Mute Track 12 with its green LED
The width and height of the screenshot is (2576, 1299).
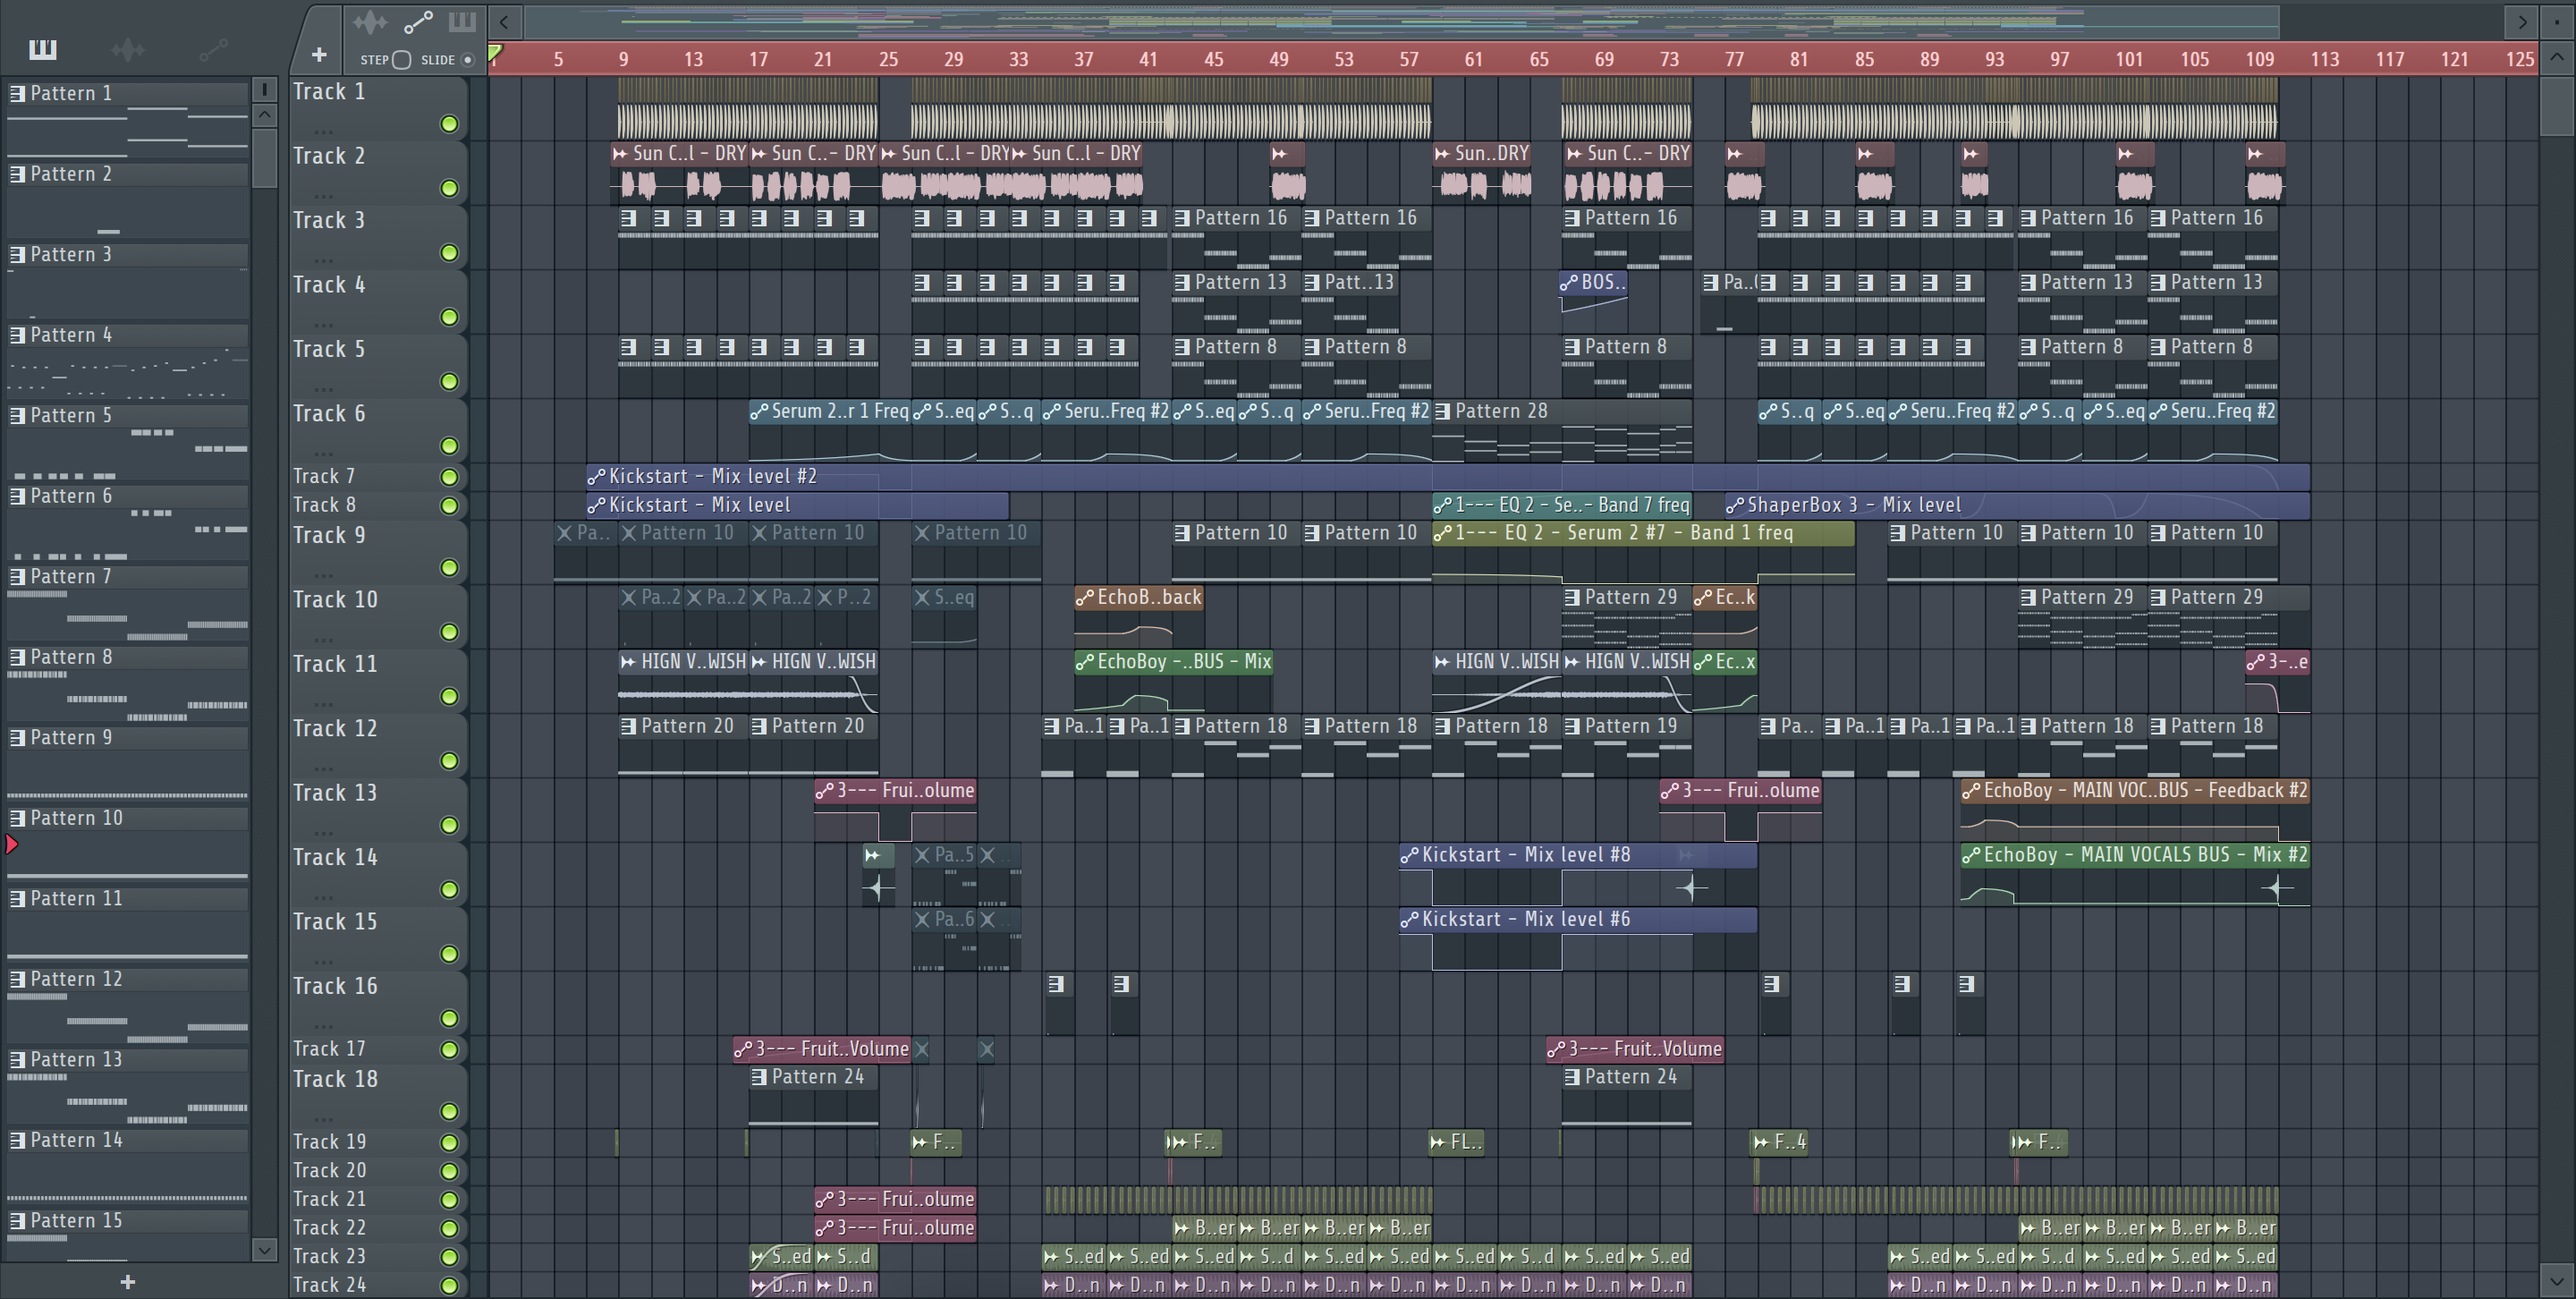[x=449, y=761]
